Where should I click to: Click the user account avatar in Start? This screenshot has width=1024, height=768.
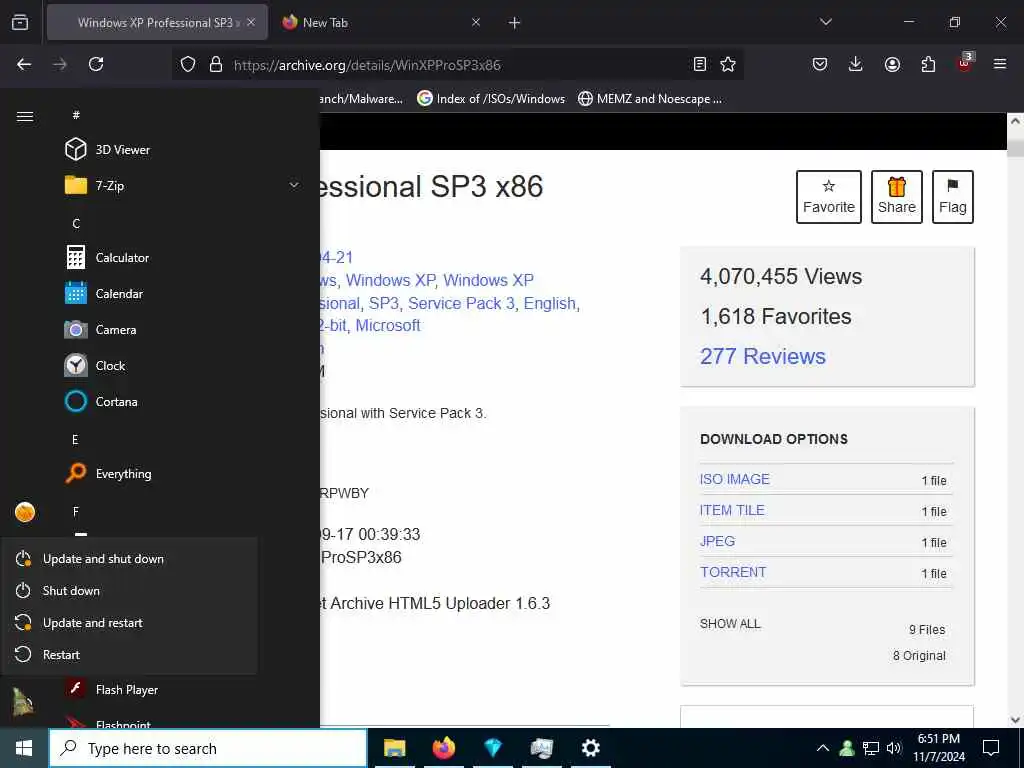(25, 512)
